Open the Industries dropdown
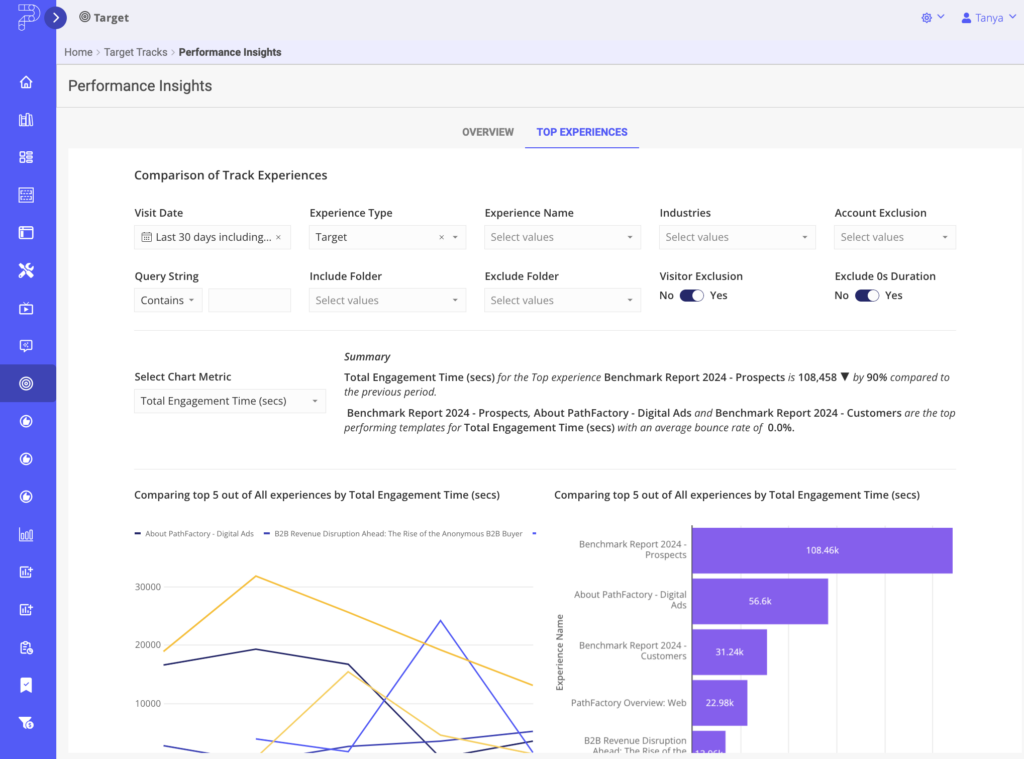Image resolution: width=1024 pixels, height=759 pixels. [737, 237]
